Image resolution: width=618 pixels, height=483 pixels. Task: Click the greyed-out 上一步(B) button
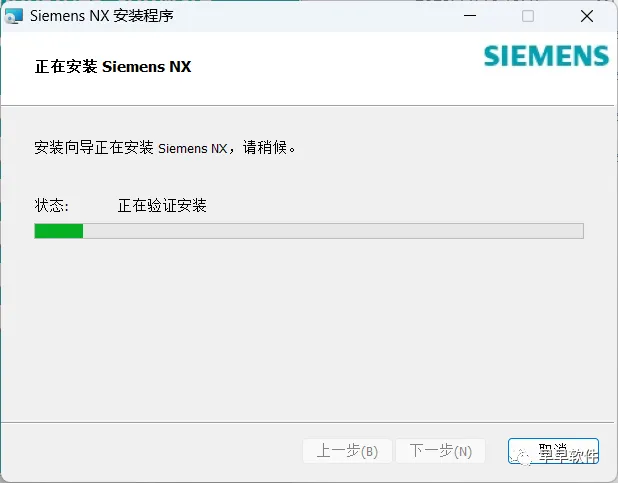pos(347,451)
